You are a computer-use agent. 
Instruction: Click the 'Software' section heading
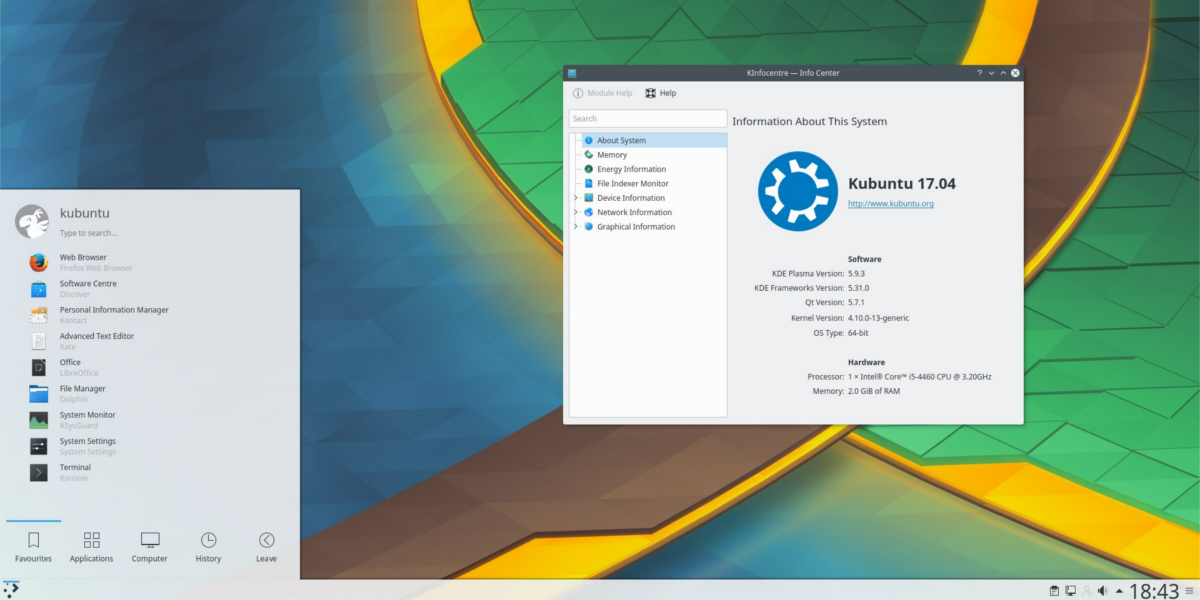pos(865,259)
